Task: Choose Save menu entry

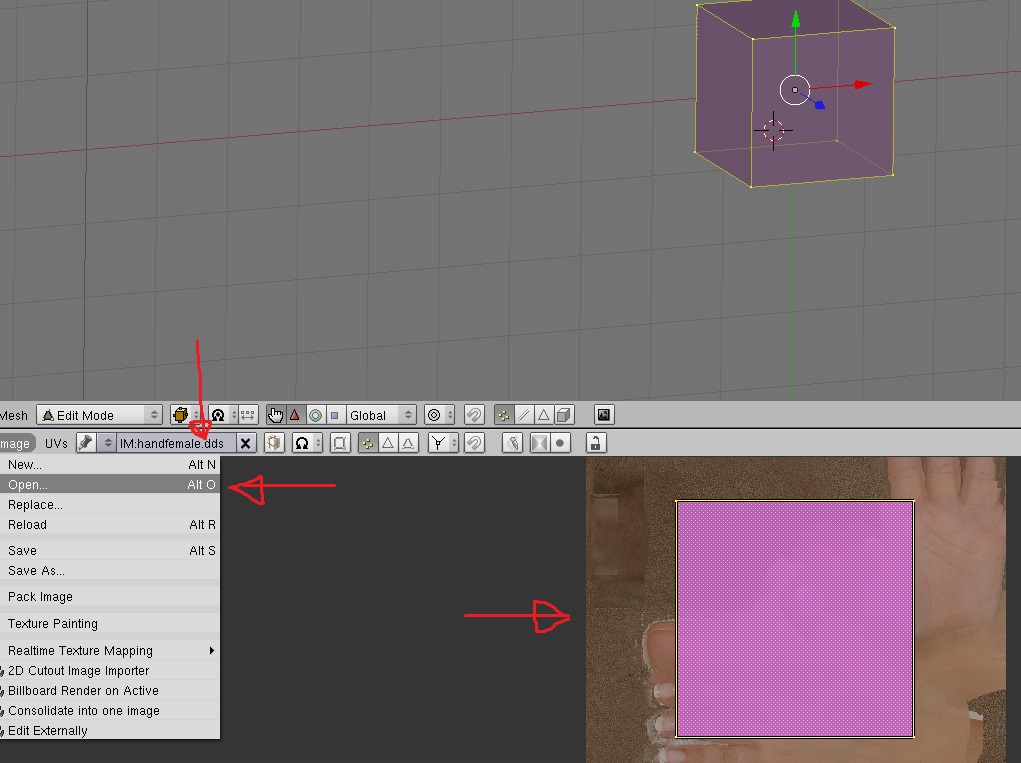Action: [110, 550]
